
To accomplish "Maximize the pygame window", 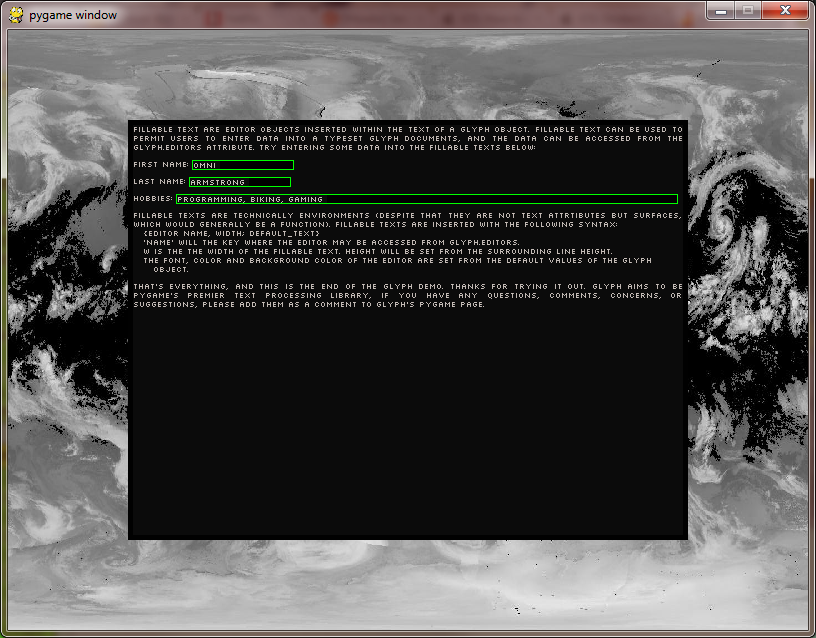I will pos(748,10).
